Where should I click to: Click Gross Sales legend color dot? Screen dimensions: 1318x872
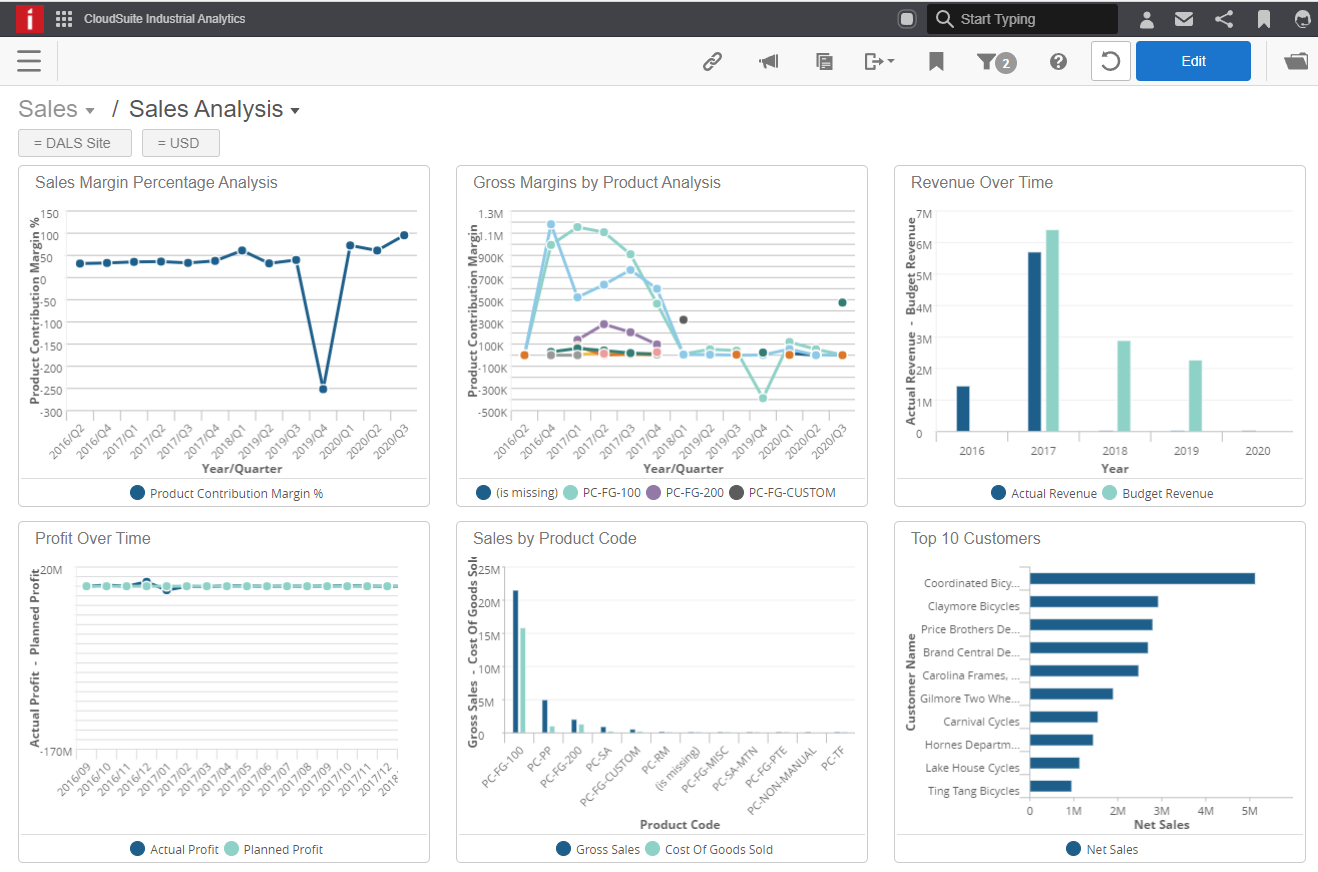click(x=564, y=849)
